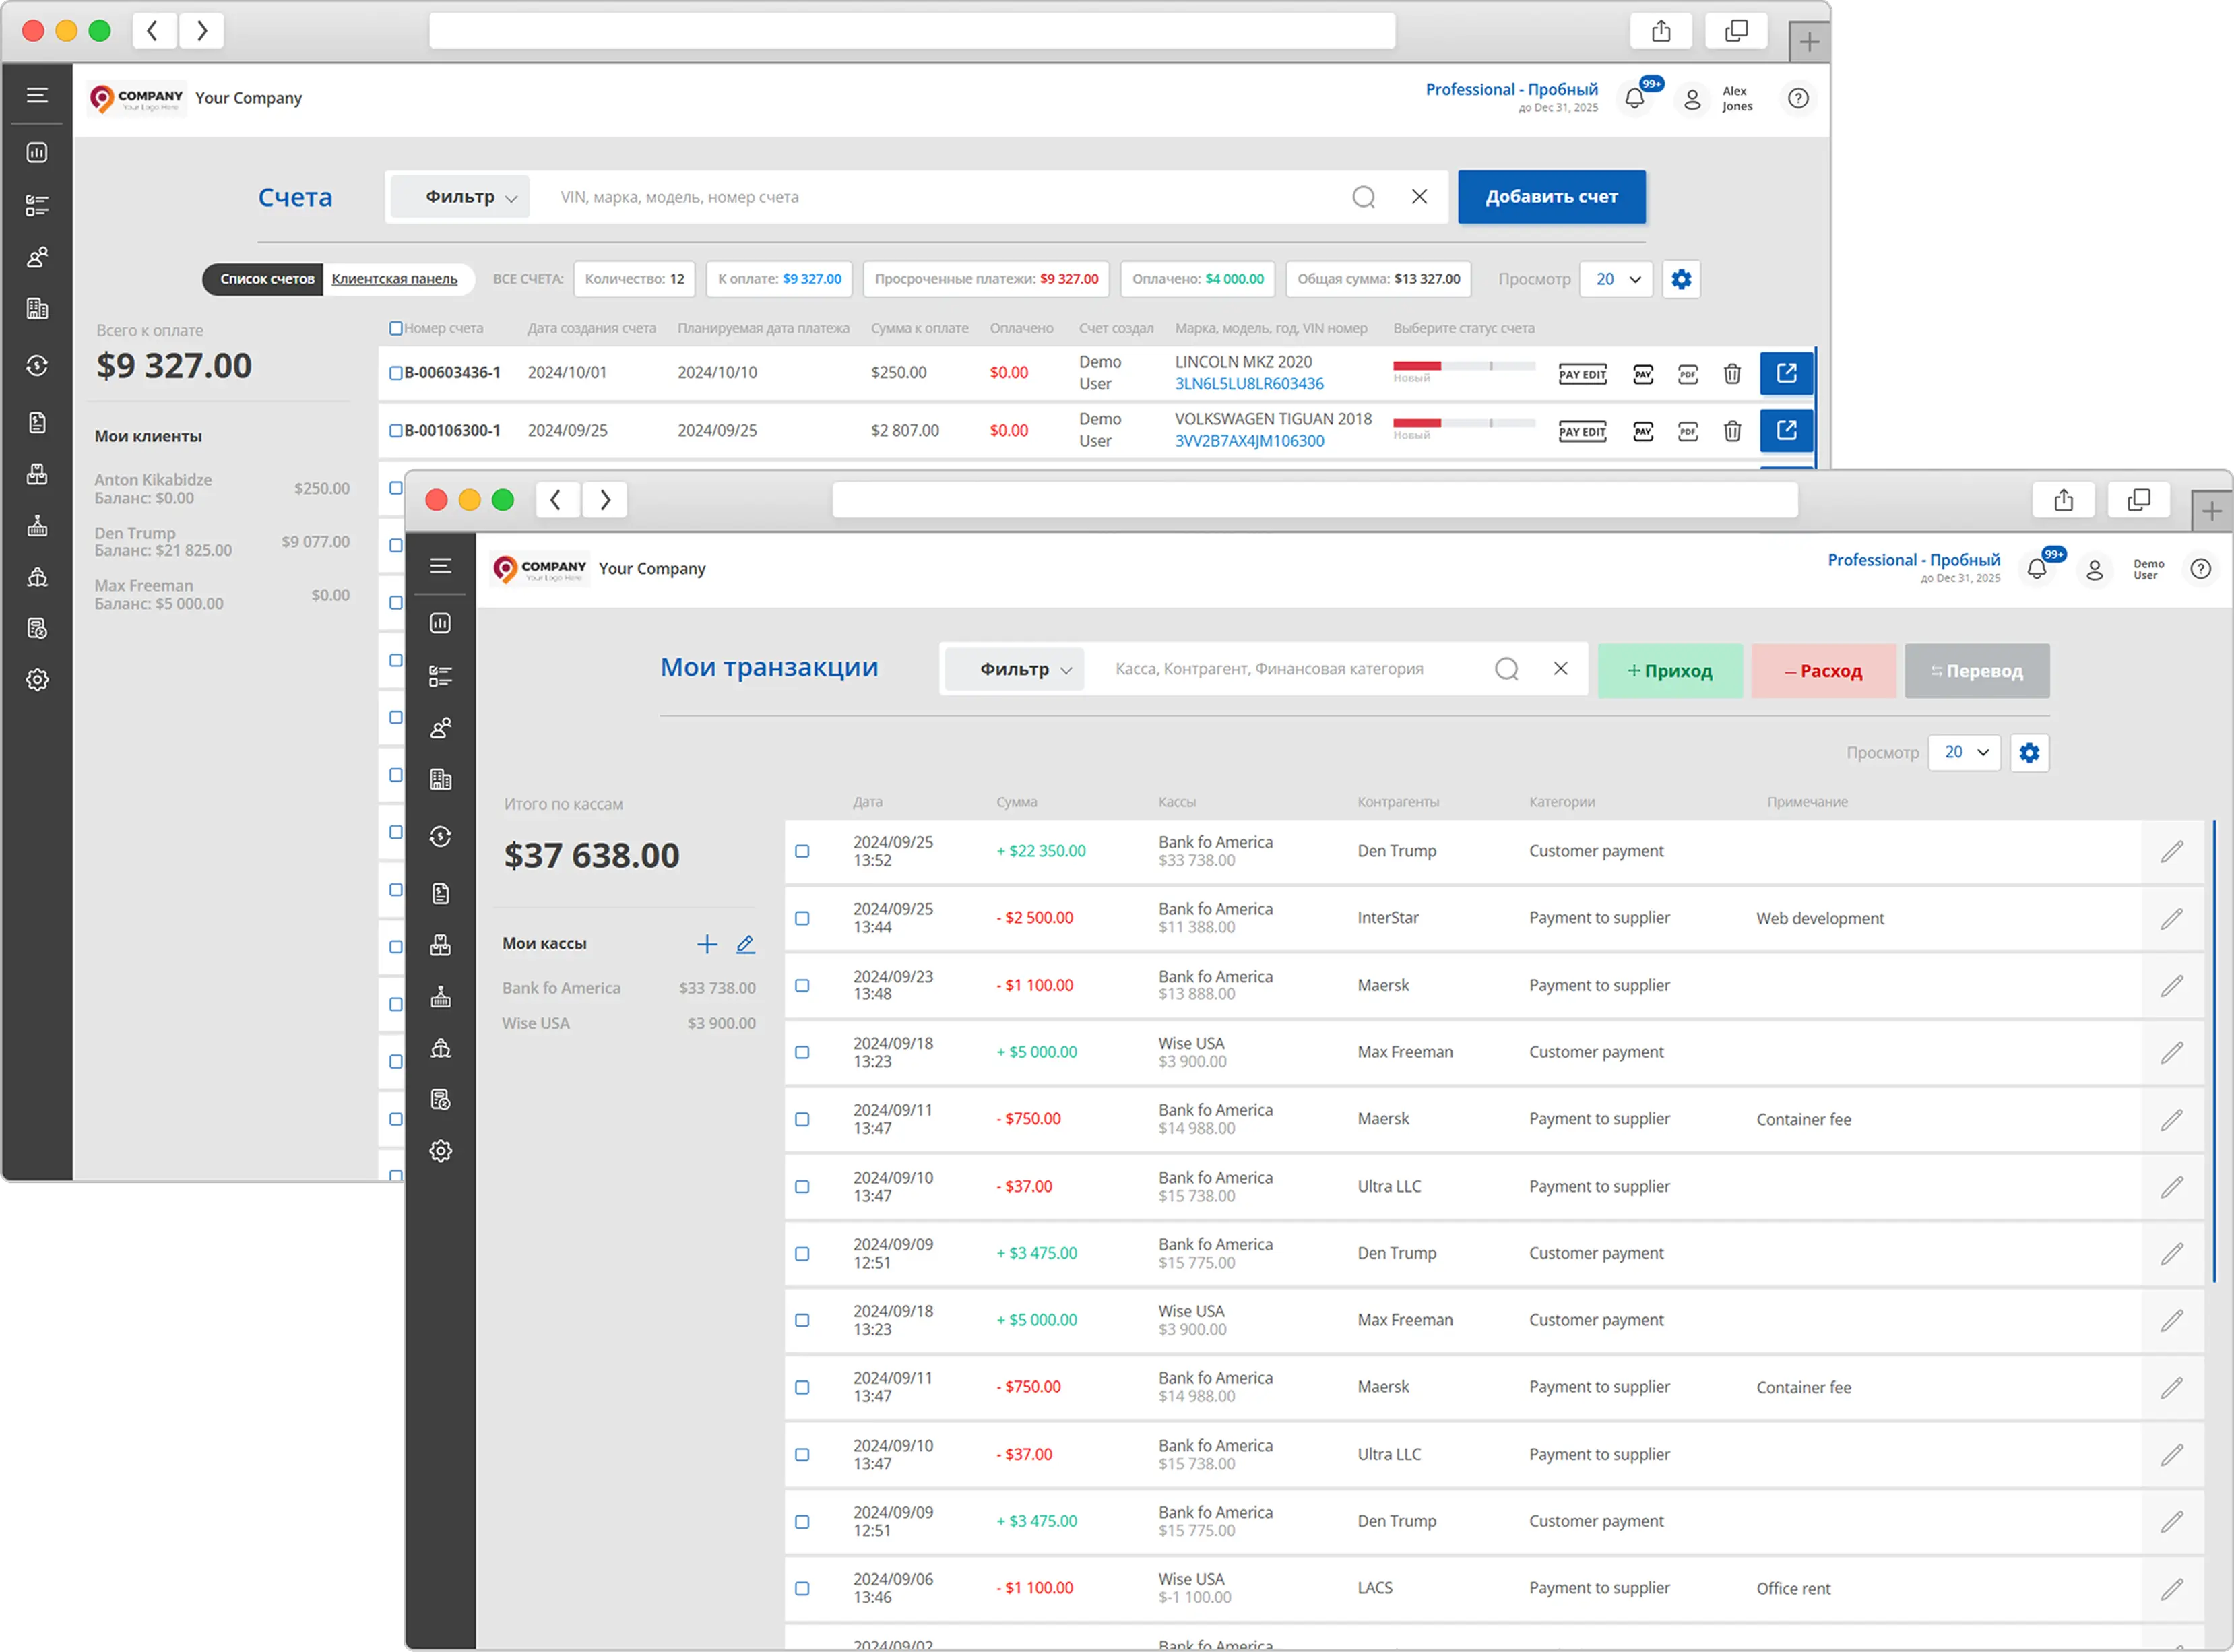Open PAY EDIT for invoice B-00106300-1
Screen dimensions: 2234x1652
pos(1582,431)
